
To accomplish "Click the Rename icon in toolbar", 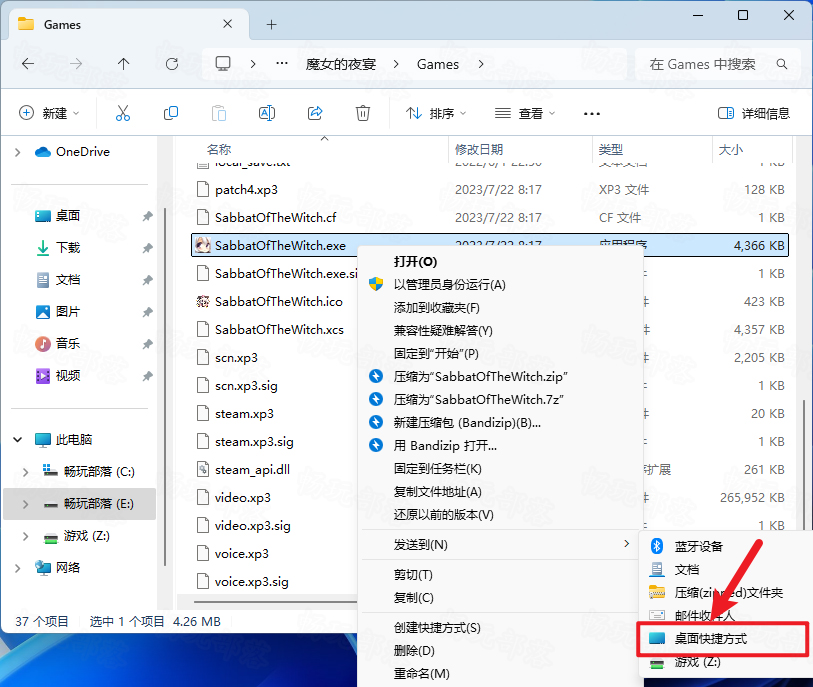I will [x=267, y=113].
